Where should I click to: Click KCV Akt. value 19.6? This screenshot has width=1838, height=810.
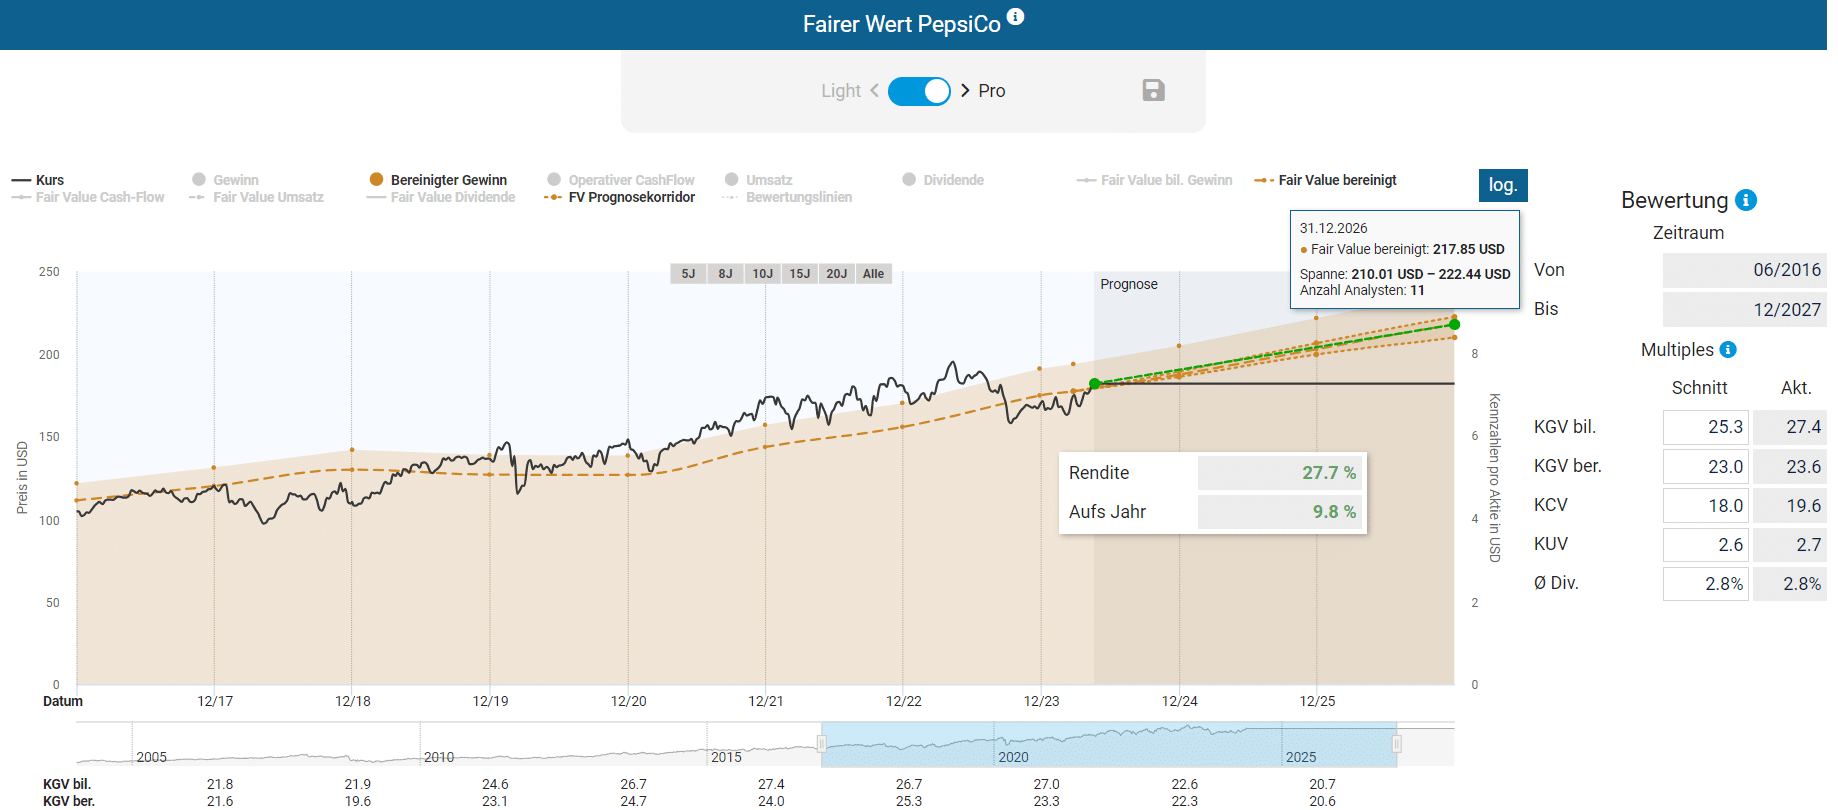(x=1790, y=505)
